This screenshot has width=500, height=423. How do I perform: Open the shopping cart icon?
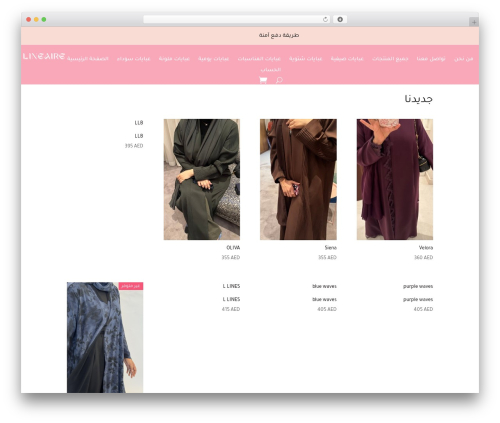(263, 80)
